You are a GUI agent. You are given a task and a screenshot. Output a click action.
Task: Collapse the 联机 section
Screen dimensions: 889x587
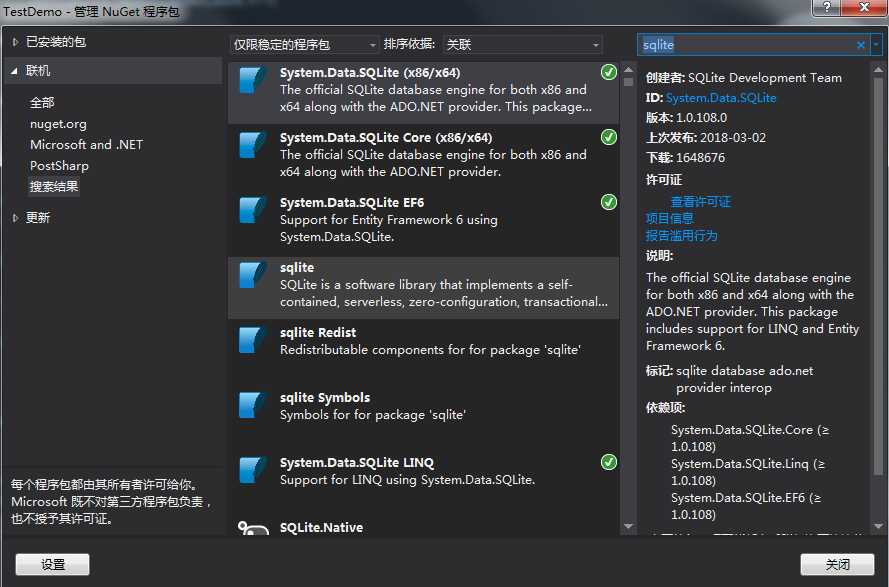[14, 71]
